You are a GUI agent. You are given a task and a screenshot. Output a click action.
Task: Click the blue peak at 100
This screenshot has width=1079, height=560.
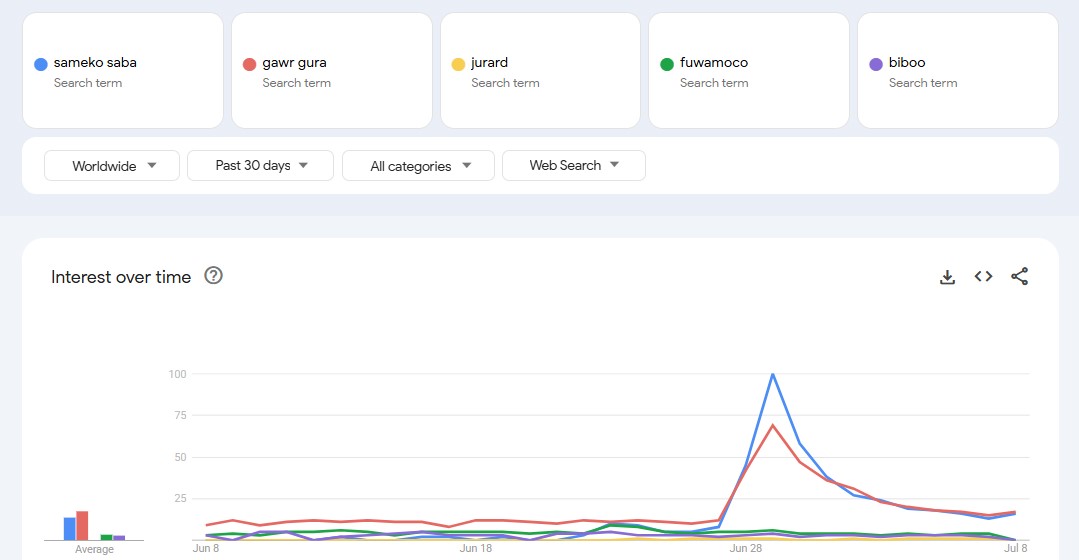772,374
